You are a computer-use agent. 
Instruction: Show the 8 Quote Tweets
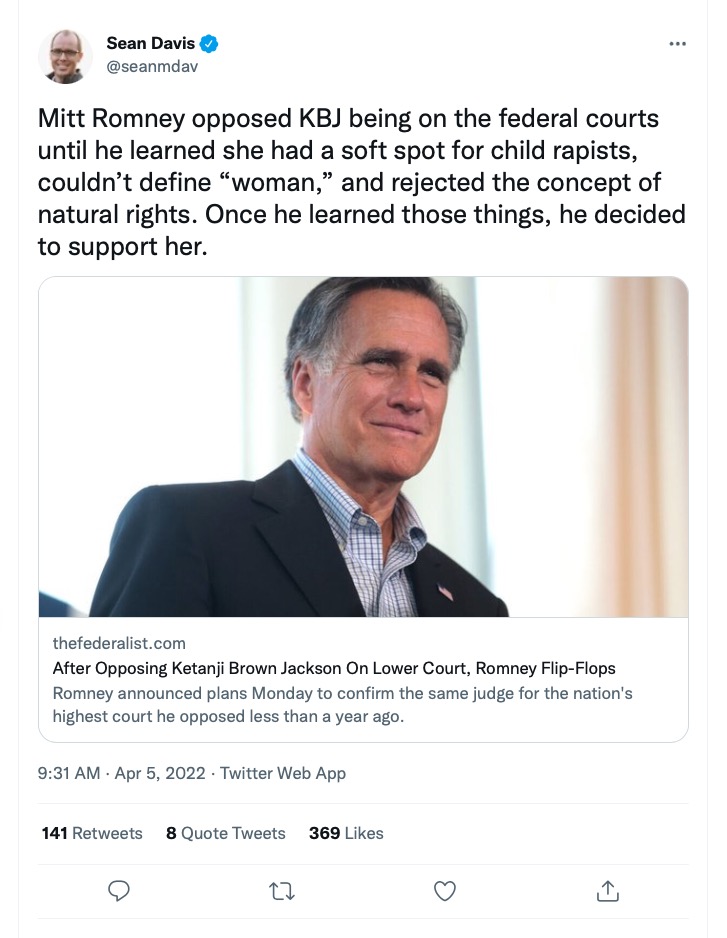pyautogui.click(x=226, y=833)
